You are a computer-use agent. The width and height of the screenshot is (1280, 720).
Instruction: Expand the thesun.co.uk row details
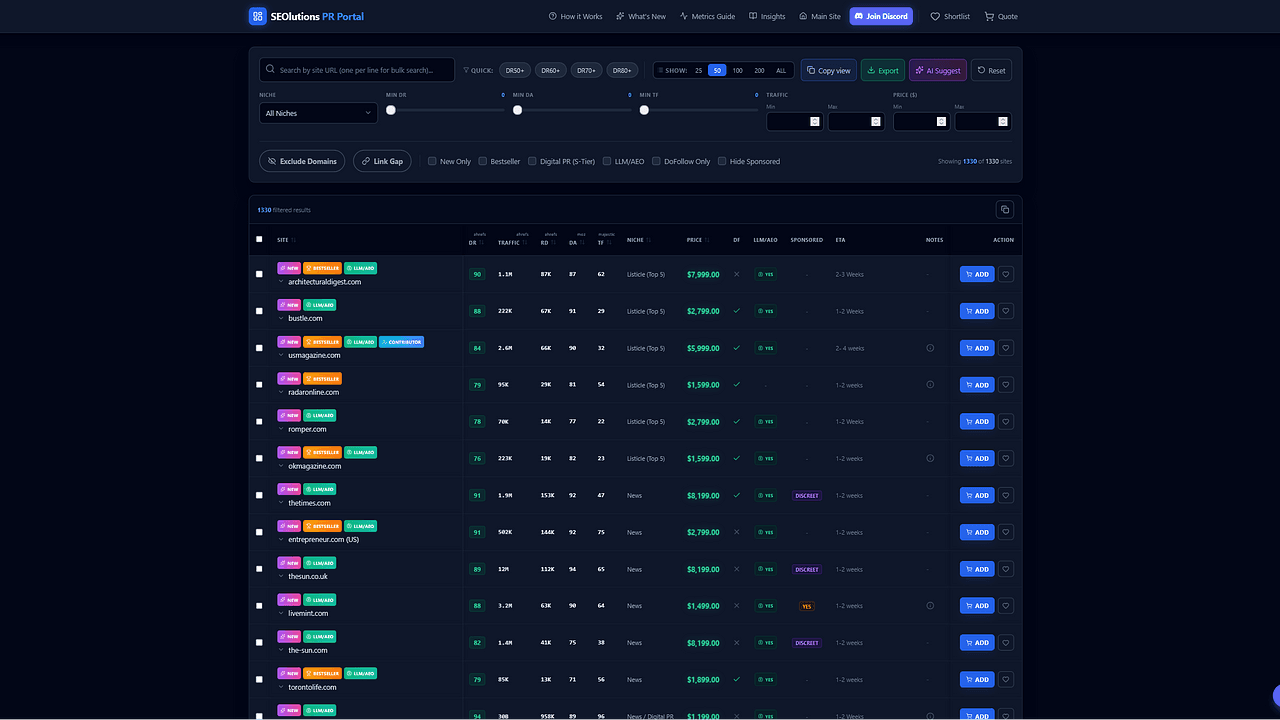pos(282,577)
